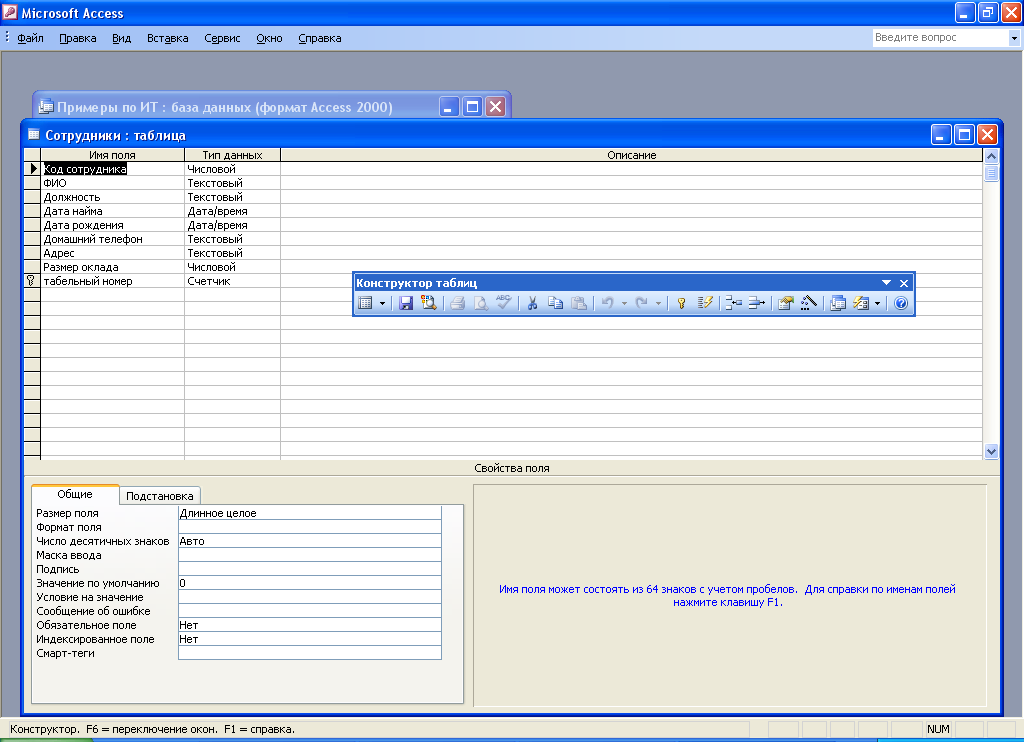
Task: Expand the New Object dropdown arrow
Action: tap(878, 303)
